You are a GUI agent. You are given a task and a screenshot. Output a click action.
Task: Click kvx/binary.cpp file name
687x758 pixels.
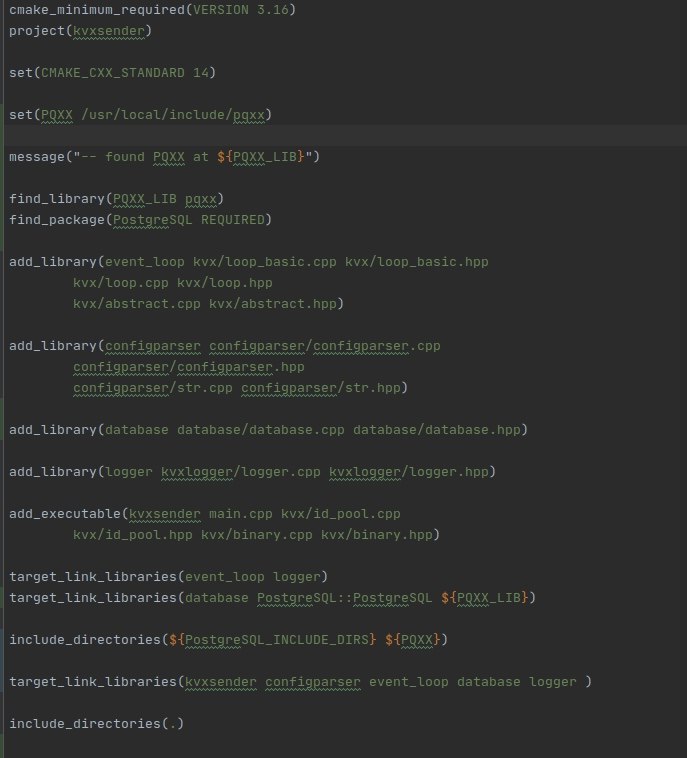(257, 535)
